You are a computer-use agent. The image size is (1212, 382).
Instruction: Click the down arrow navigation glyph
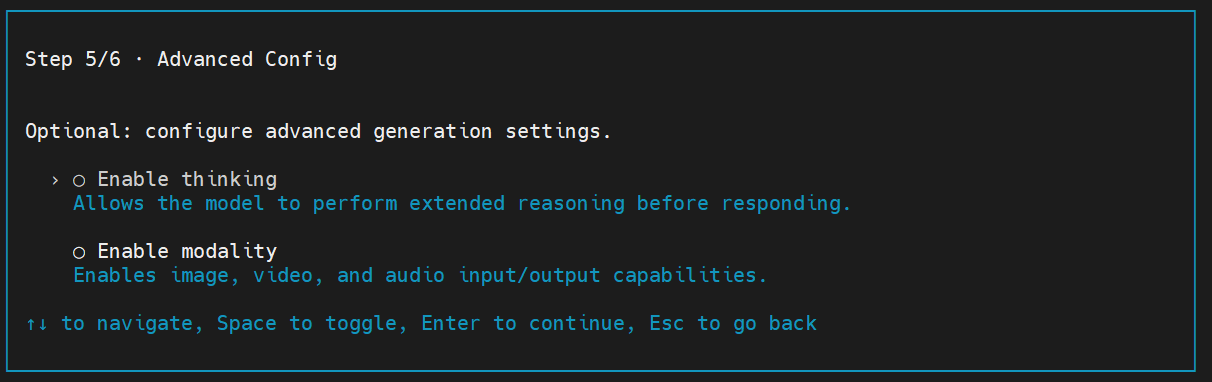coord(43,323)
